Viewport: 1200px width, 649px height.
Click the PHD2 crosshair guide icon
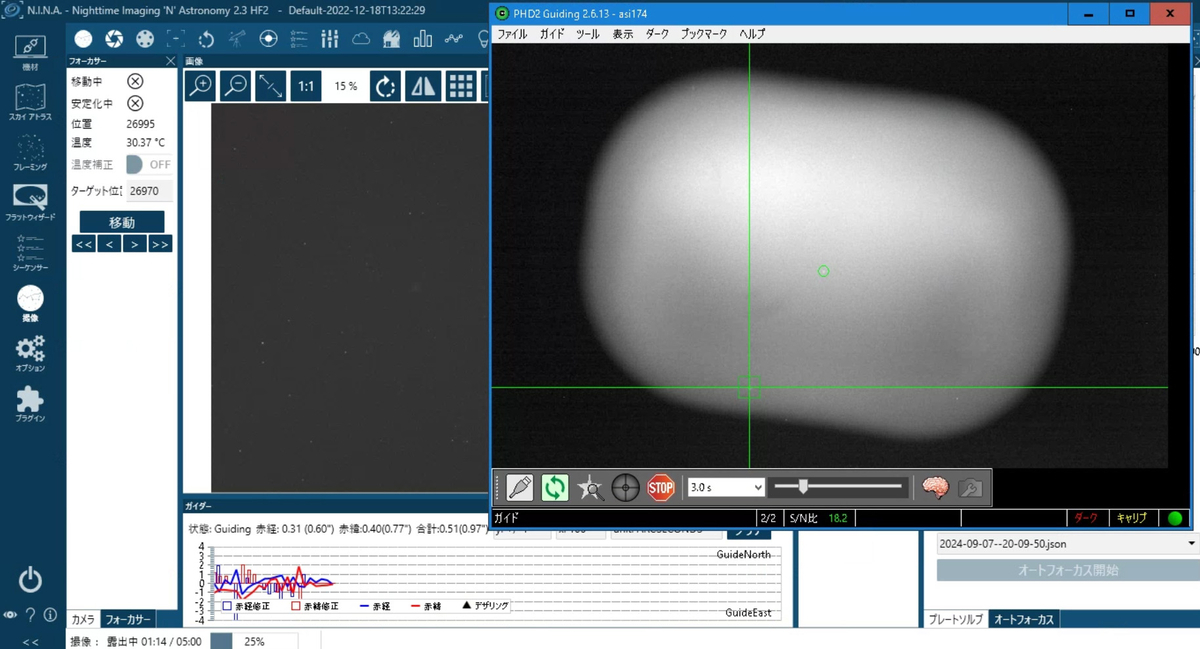(x=626, y=488)
